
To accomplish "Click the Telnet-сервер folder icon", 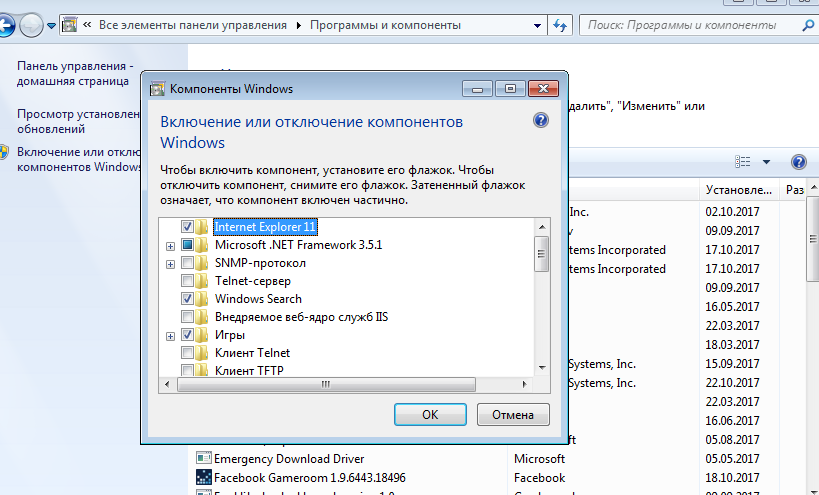I will (202, 281).
